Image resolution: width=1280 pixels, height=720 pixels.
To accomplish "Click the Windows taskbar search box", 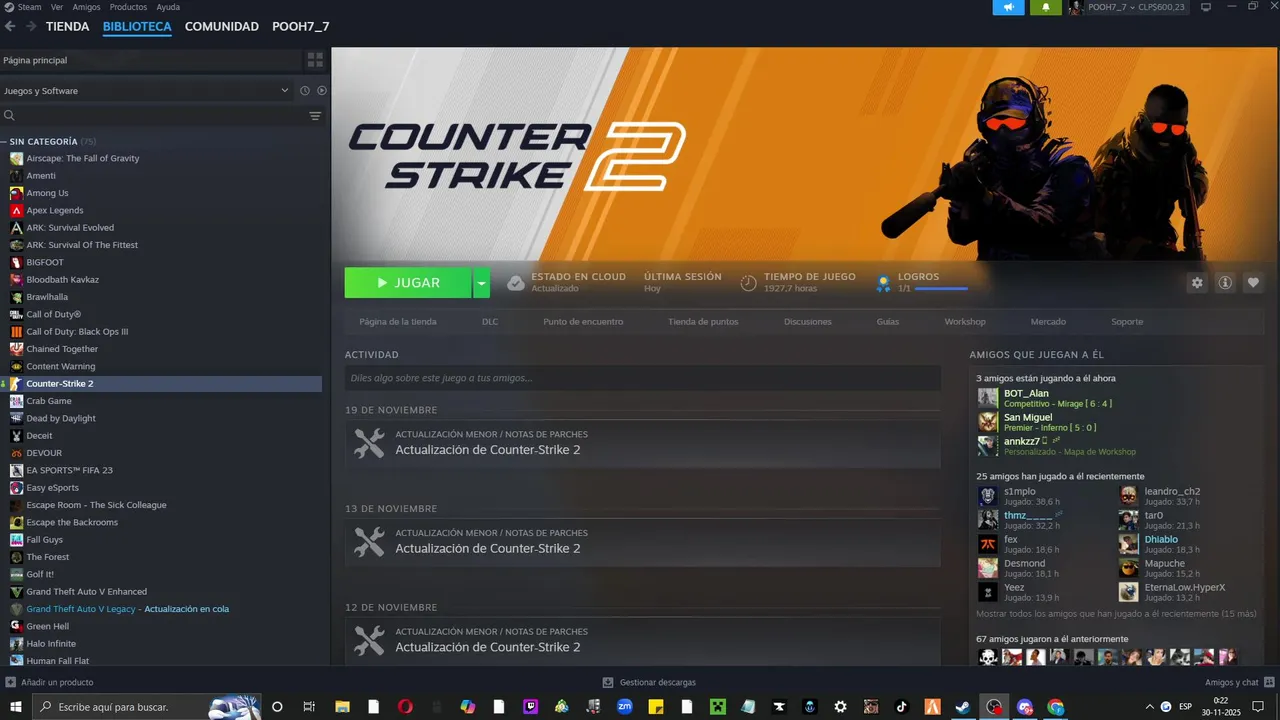I will 147,707.
